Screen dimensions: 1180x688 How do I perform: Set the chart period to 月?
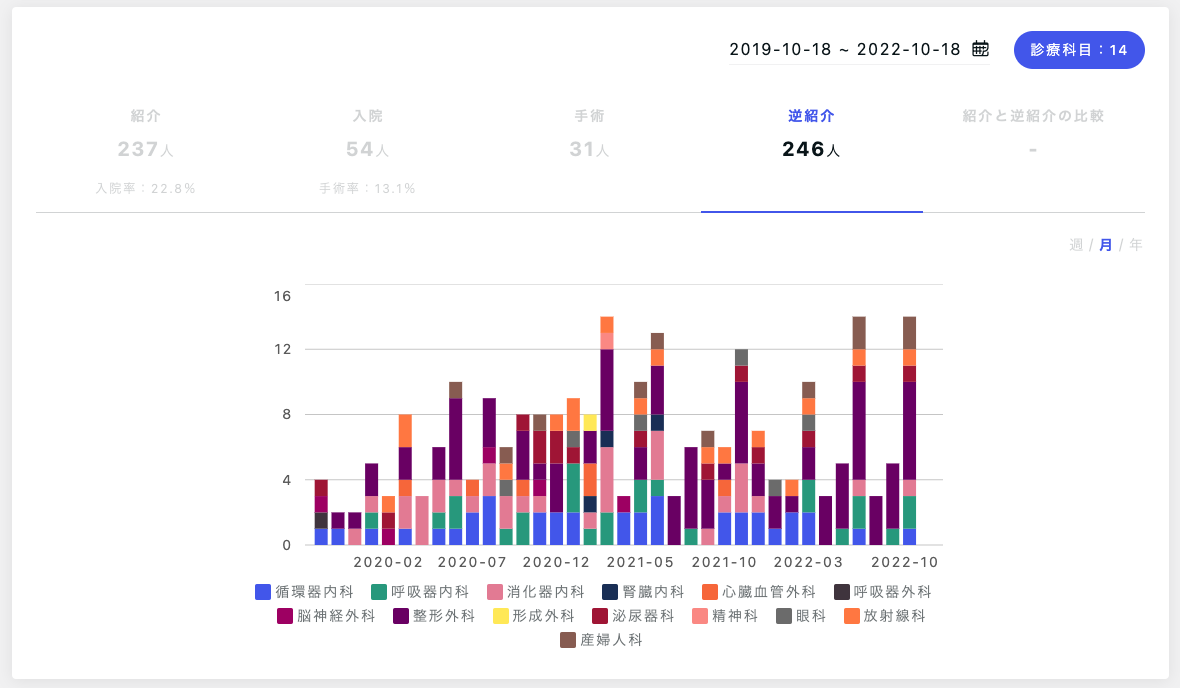pyautogui.click(x=1105, y=245)
